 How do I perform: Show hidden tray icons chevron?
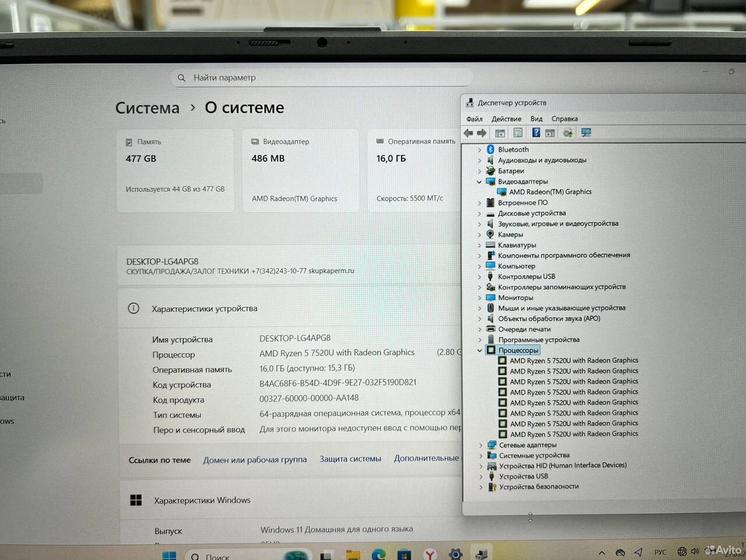point(602,553)
